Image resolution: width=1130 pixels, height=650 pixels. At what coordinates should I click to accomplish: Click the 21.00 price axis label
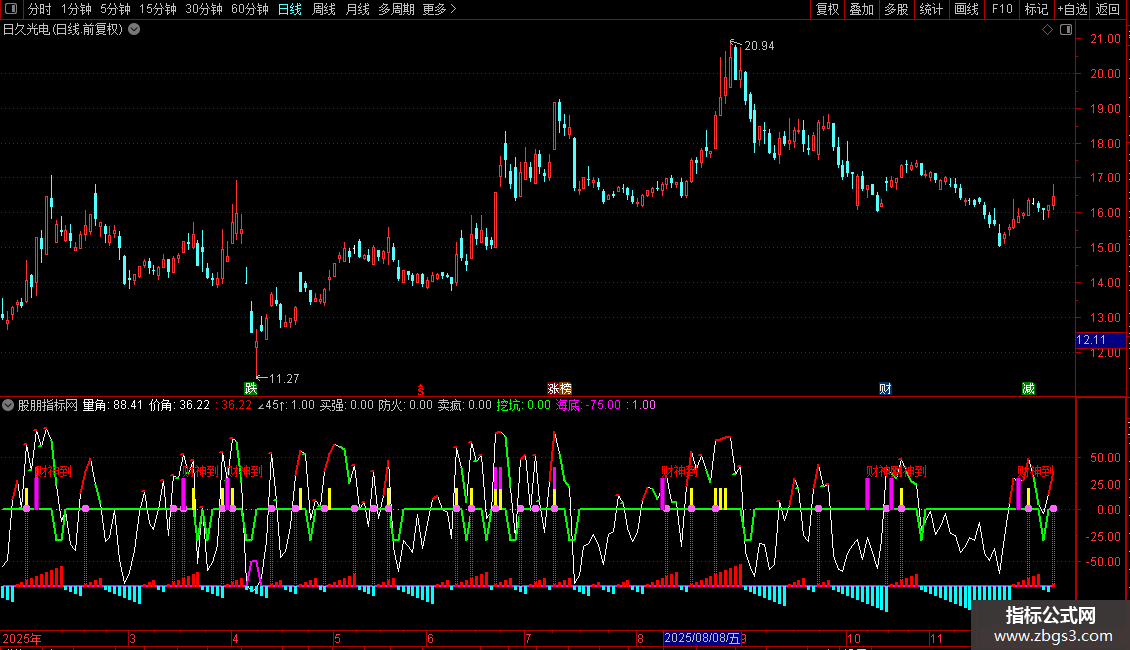[1105, 39]
